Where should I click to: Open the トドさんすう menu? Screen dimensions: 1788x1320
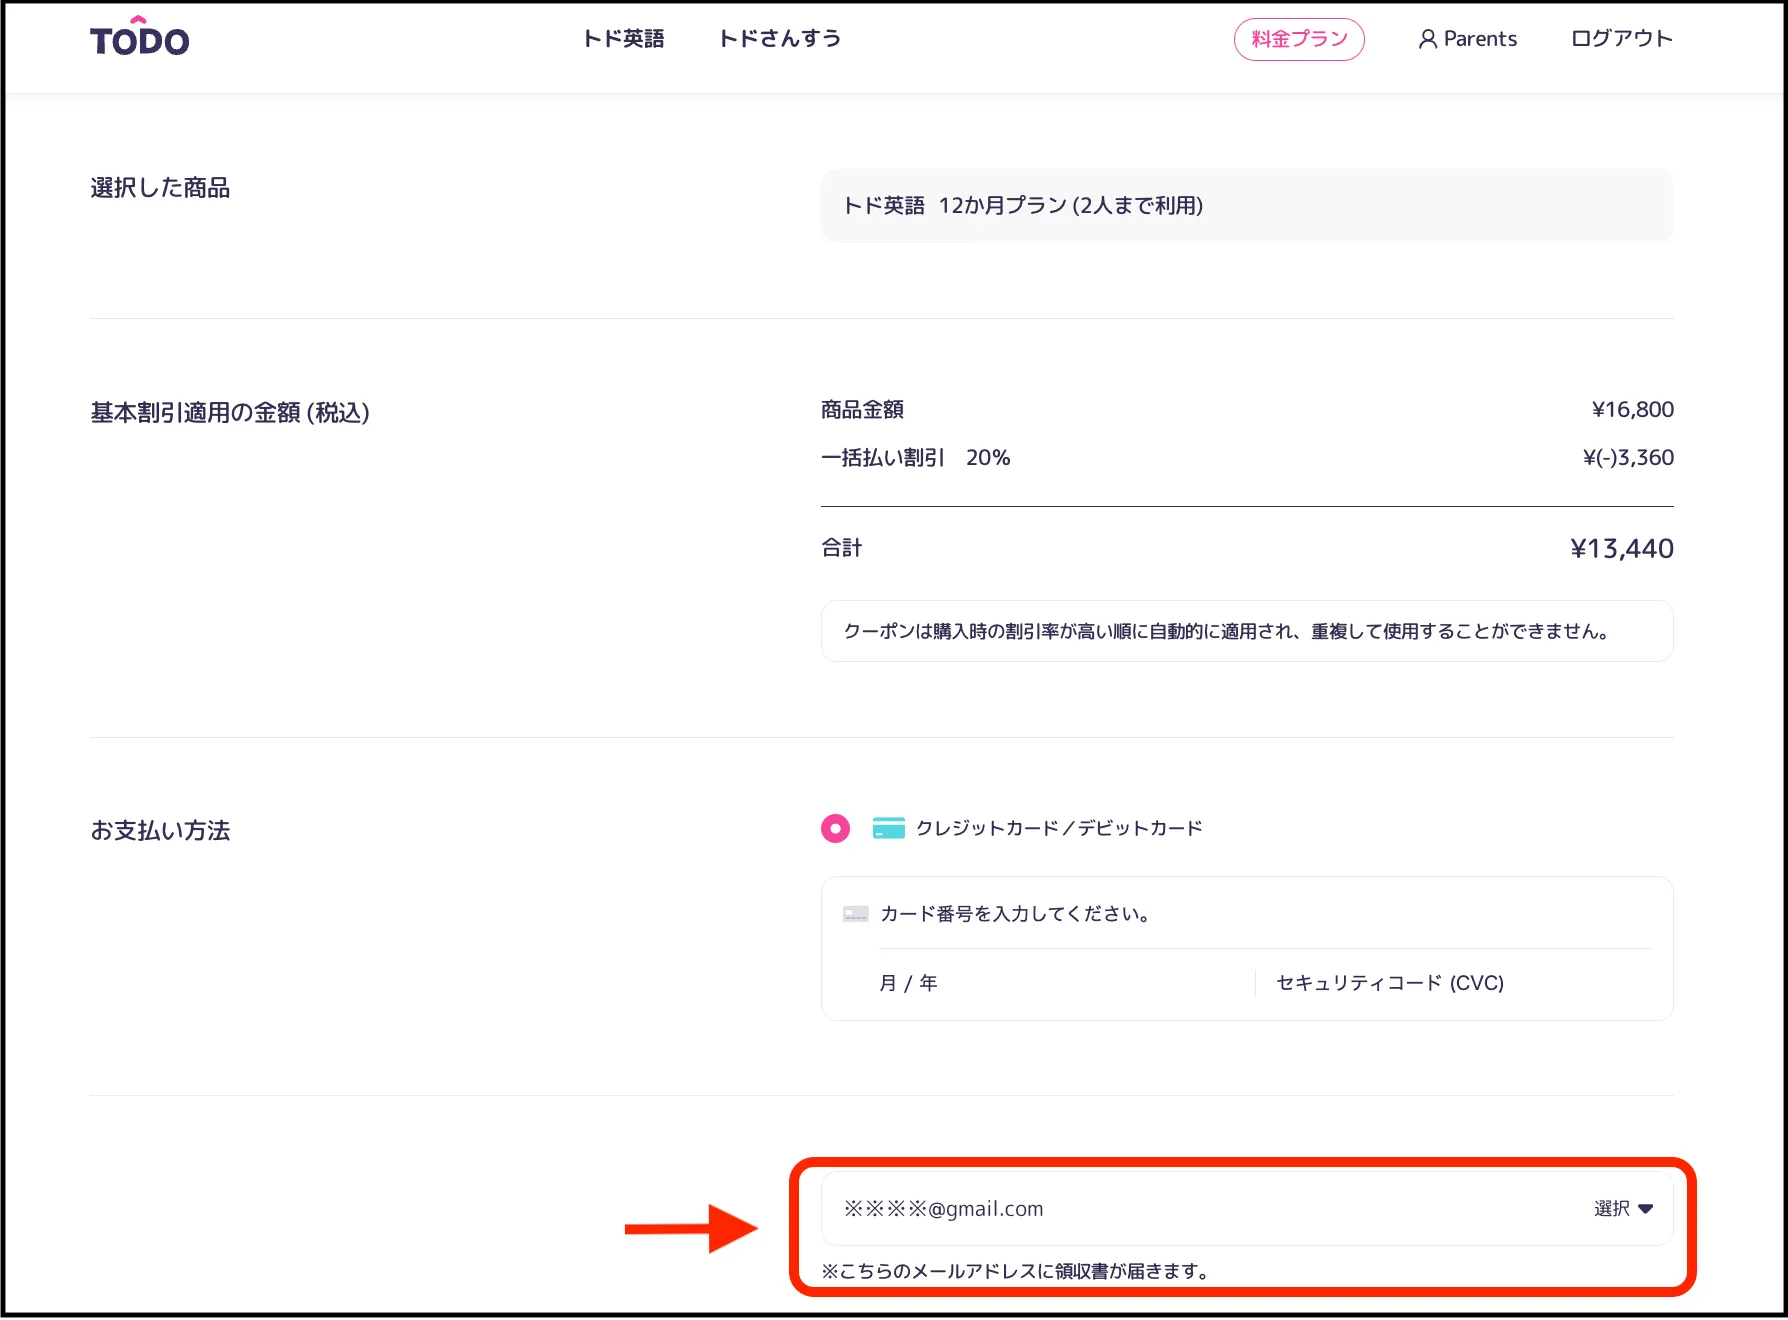(780, 39)
